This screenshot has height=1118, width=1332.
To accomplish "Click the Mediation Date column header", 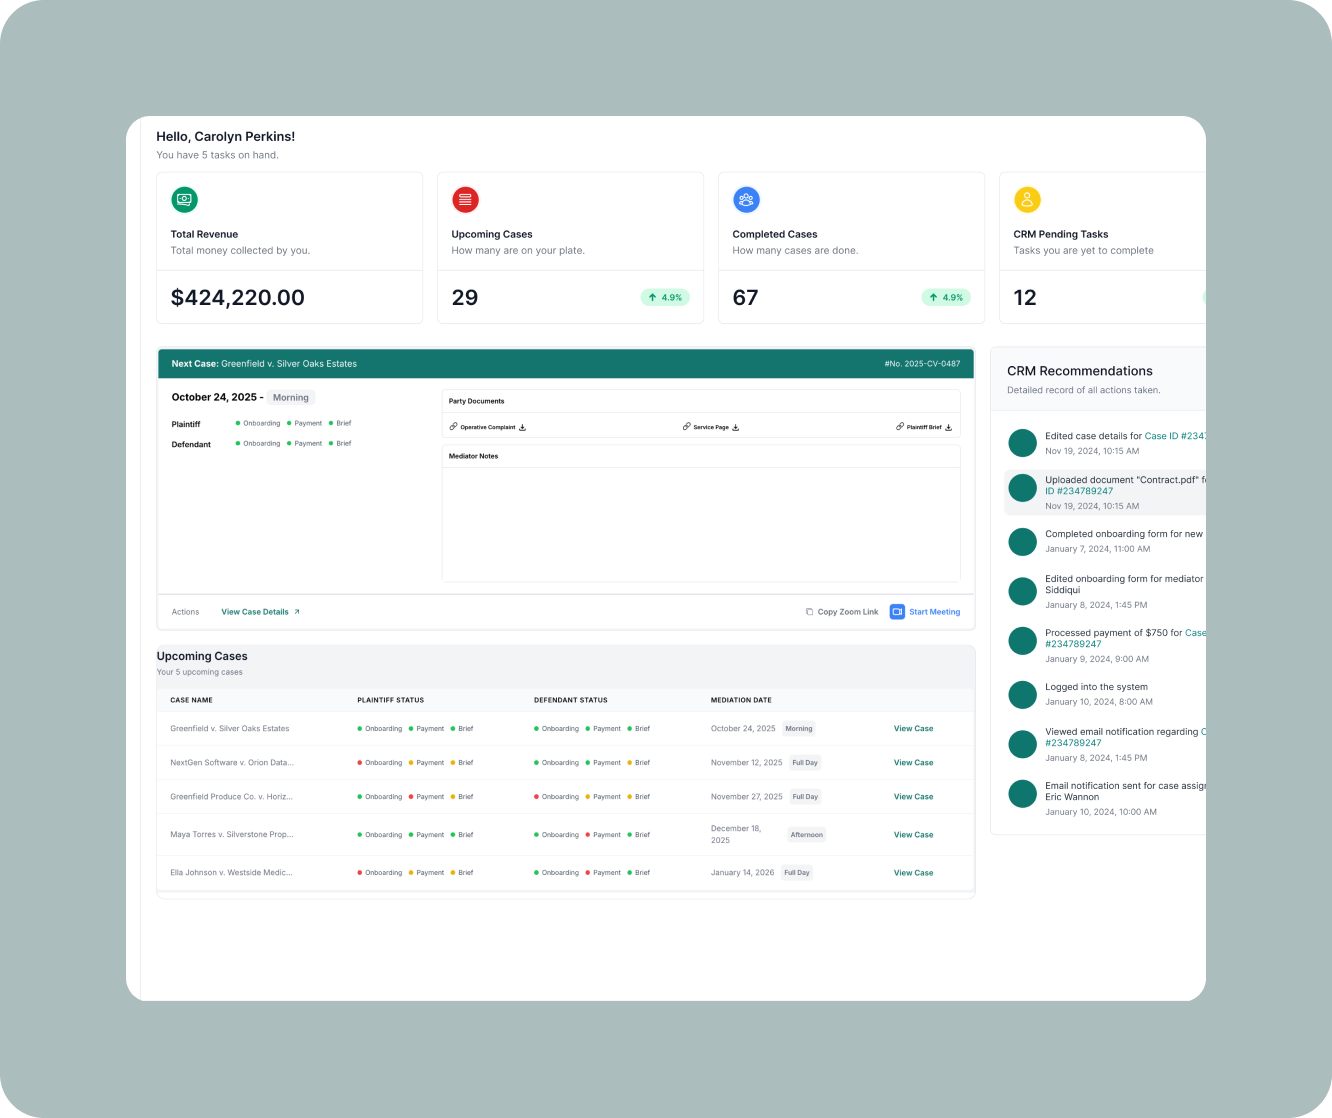I will 741,700.
